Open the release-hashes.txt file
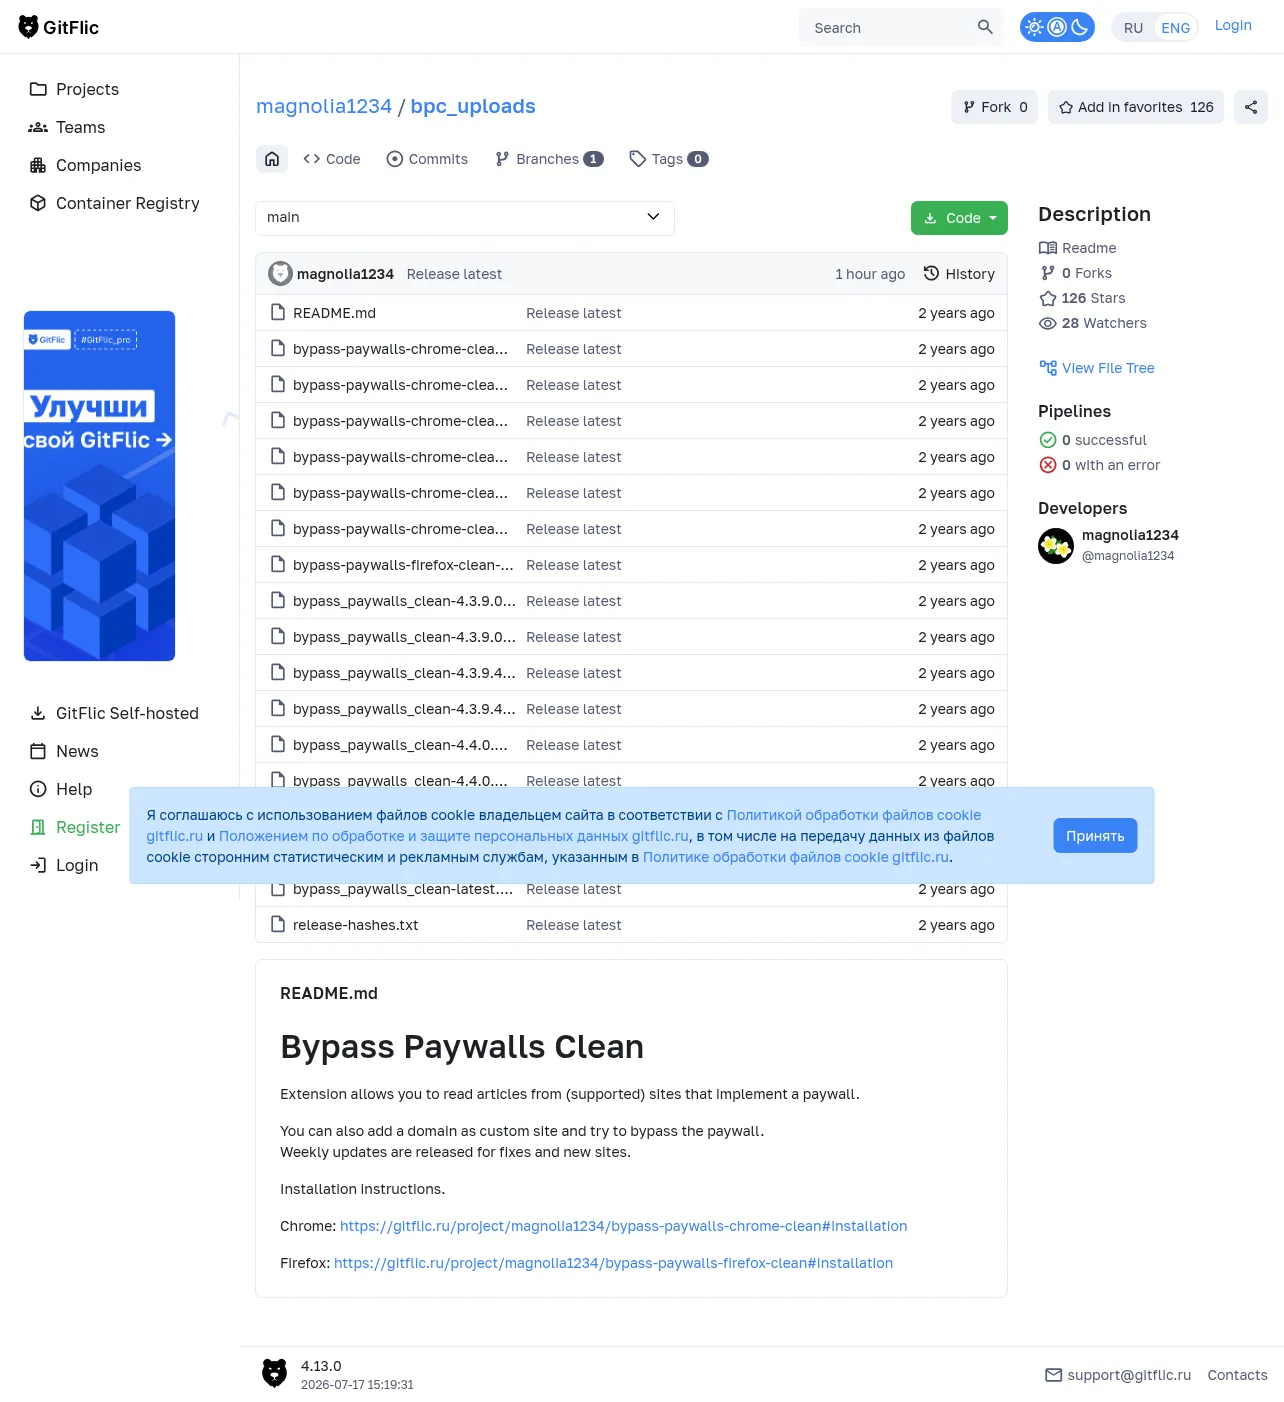This screenshot has width=1284, height=1402. pyautogui.click(x=356, y=925)
